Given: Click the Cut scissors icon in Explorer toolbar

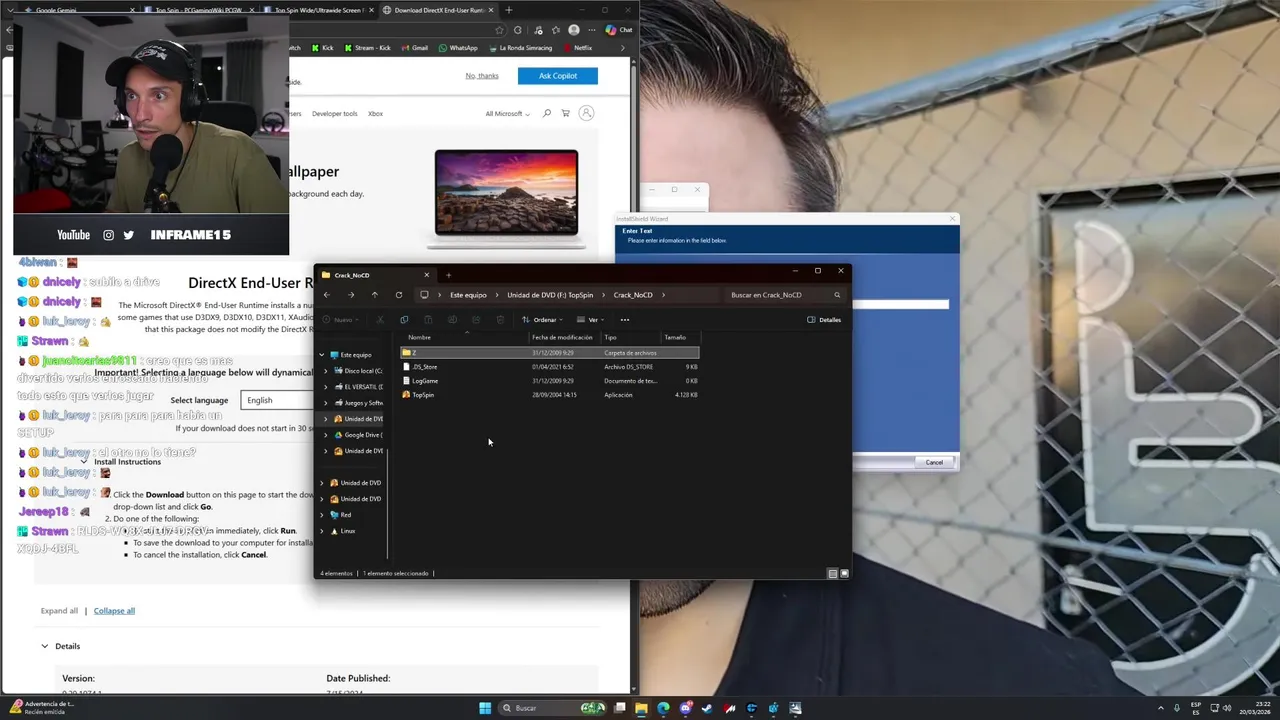Looking at the screenshot, I should pos(380,320).
